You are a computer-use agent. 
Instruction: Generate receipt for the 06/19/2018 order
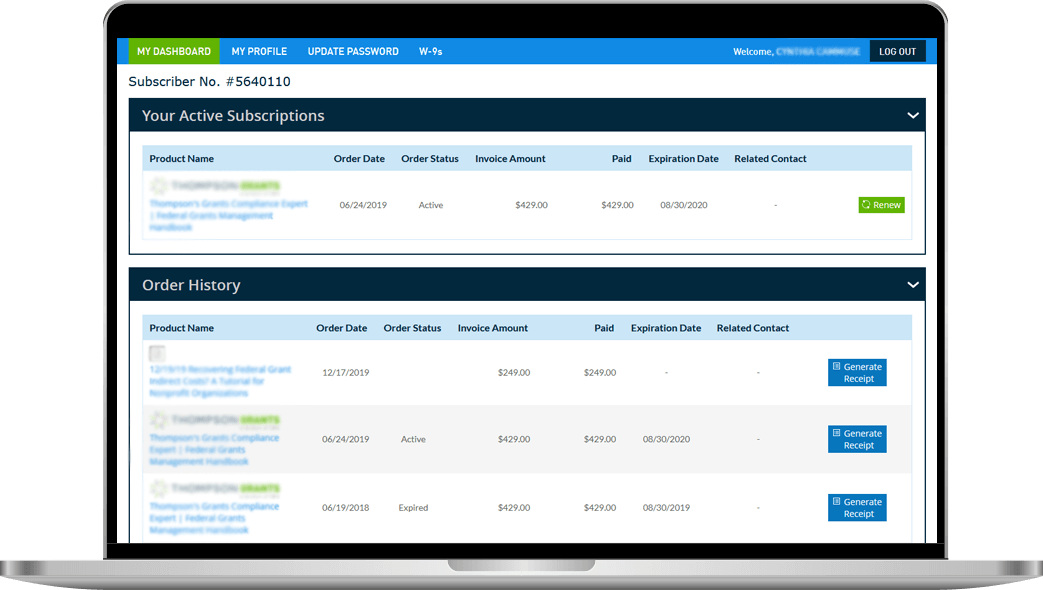click(857, 508)
